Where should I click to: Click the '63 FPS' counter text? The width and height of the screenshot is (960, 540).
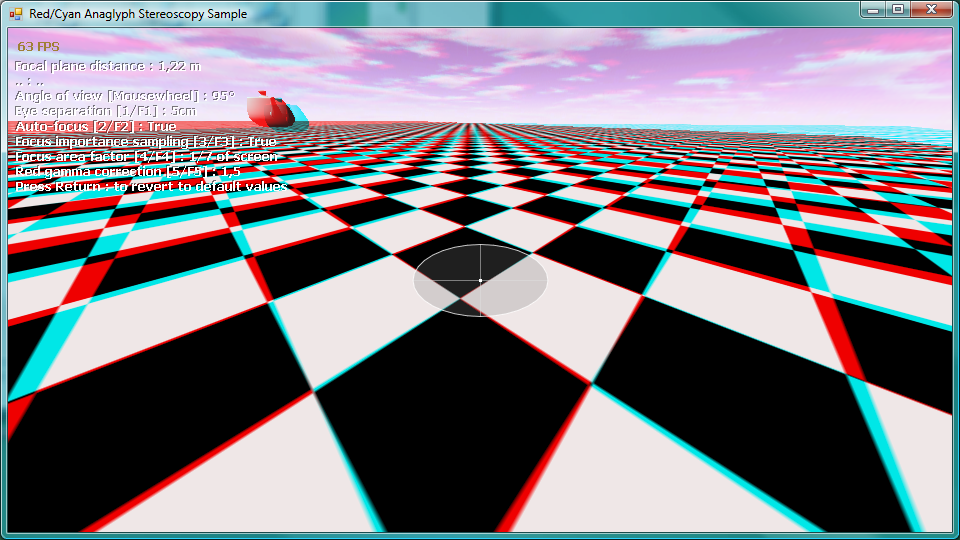[x=38, y=47]
